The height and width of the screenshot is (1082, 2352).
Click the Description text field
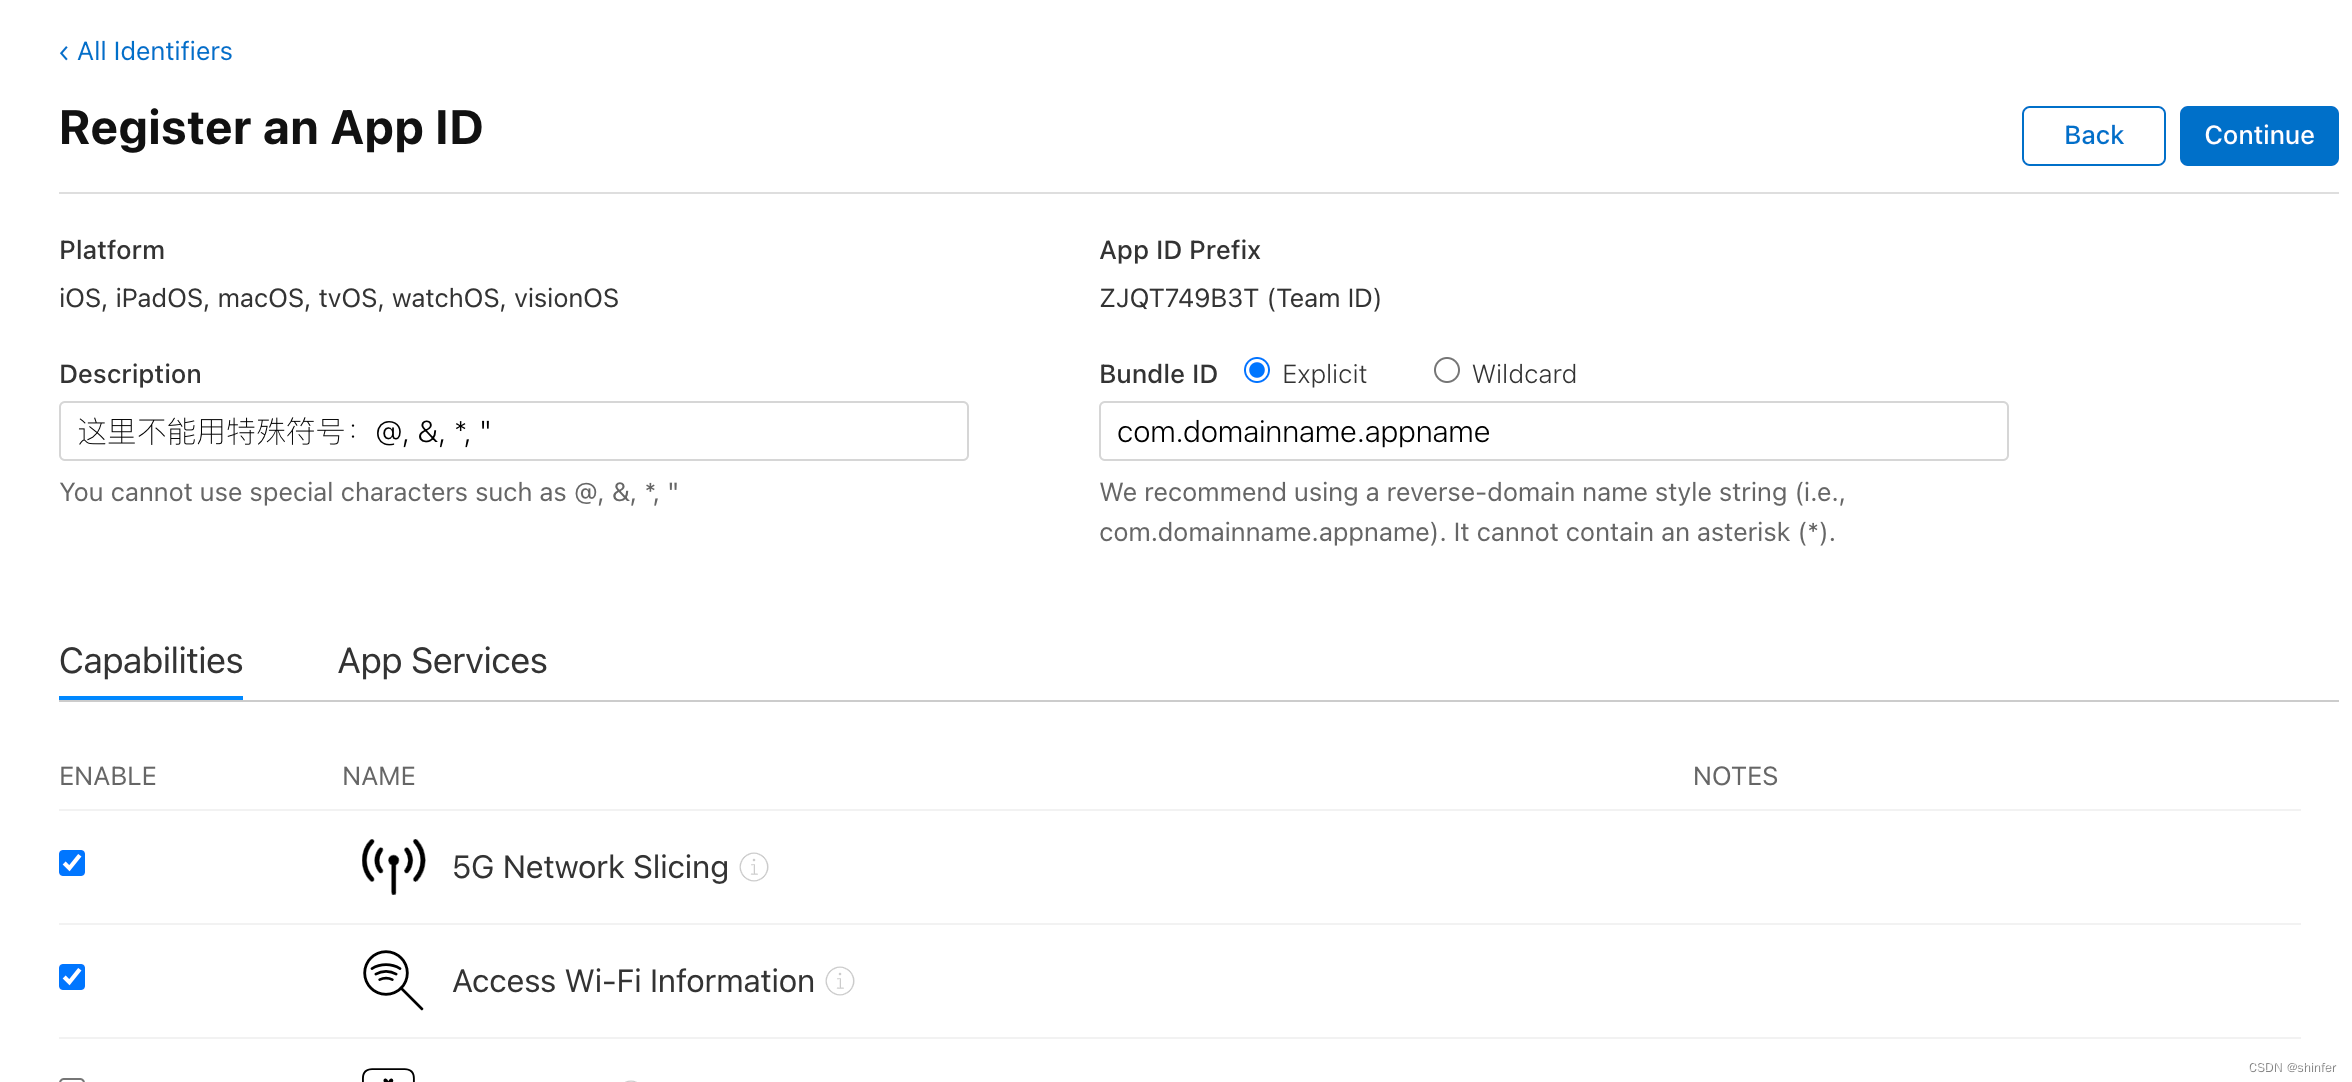tap(513, 431)
